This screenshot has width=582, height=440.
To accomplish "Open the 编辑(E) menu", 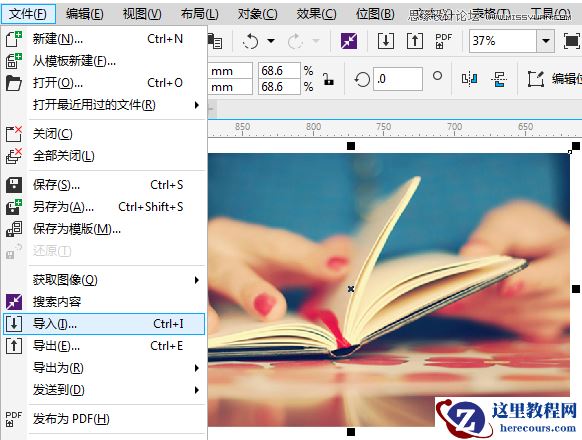I will [x=85, y=14].
